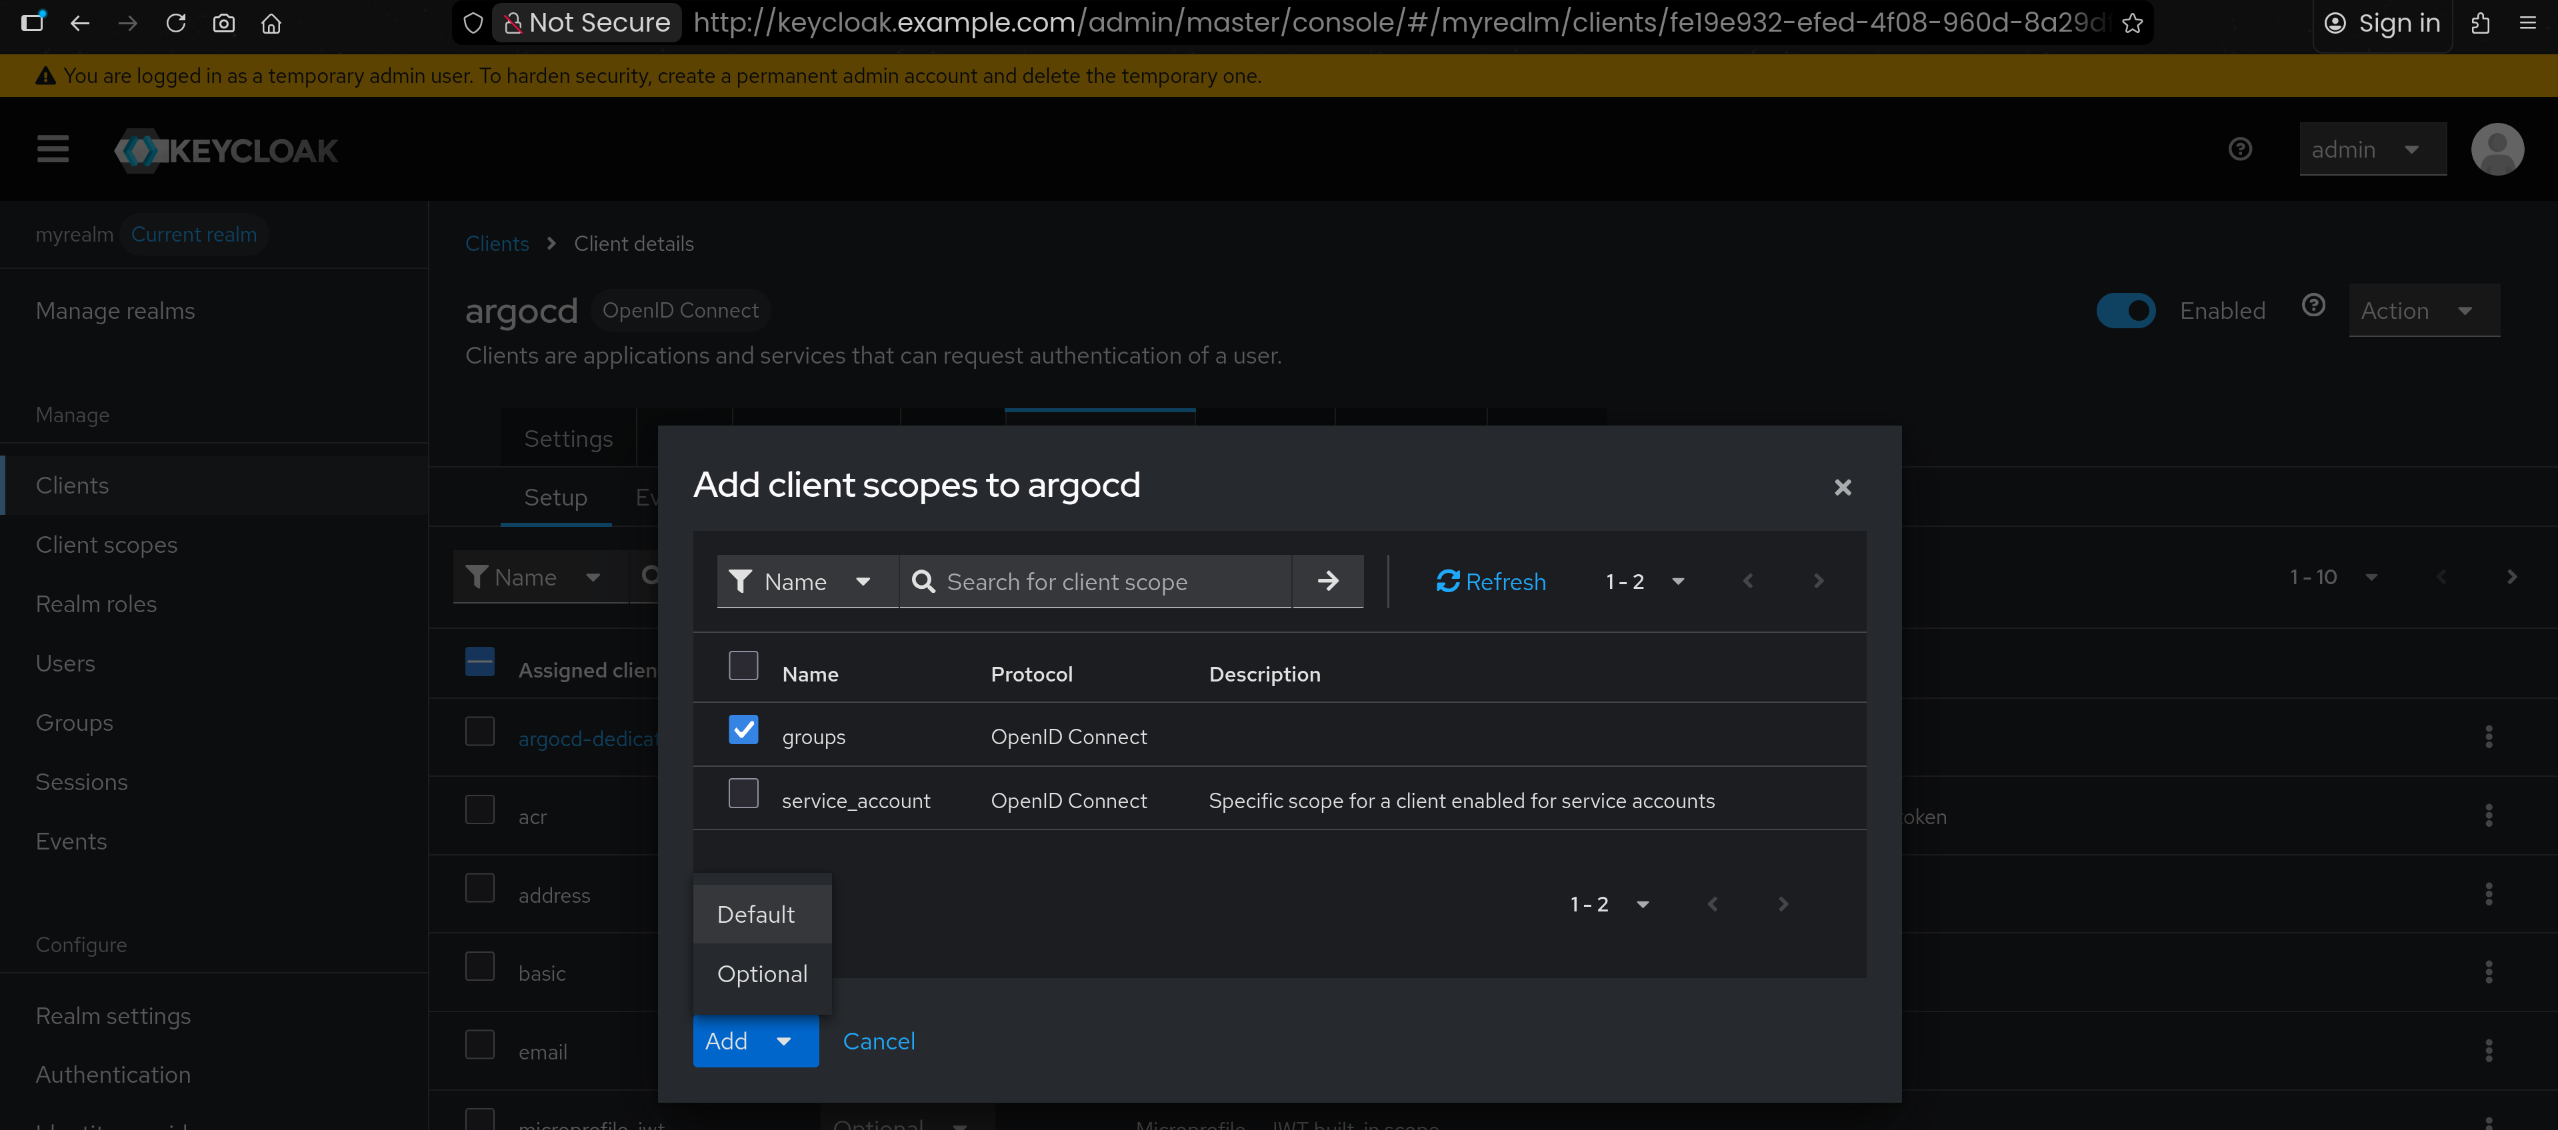Uncheck the groups scope checkbox
Viewport: 2558px width, 1130px height.
tap(743, 730)
